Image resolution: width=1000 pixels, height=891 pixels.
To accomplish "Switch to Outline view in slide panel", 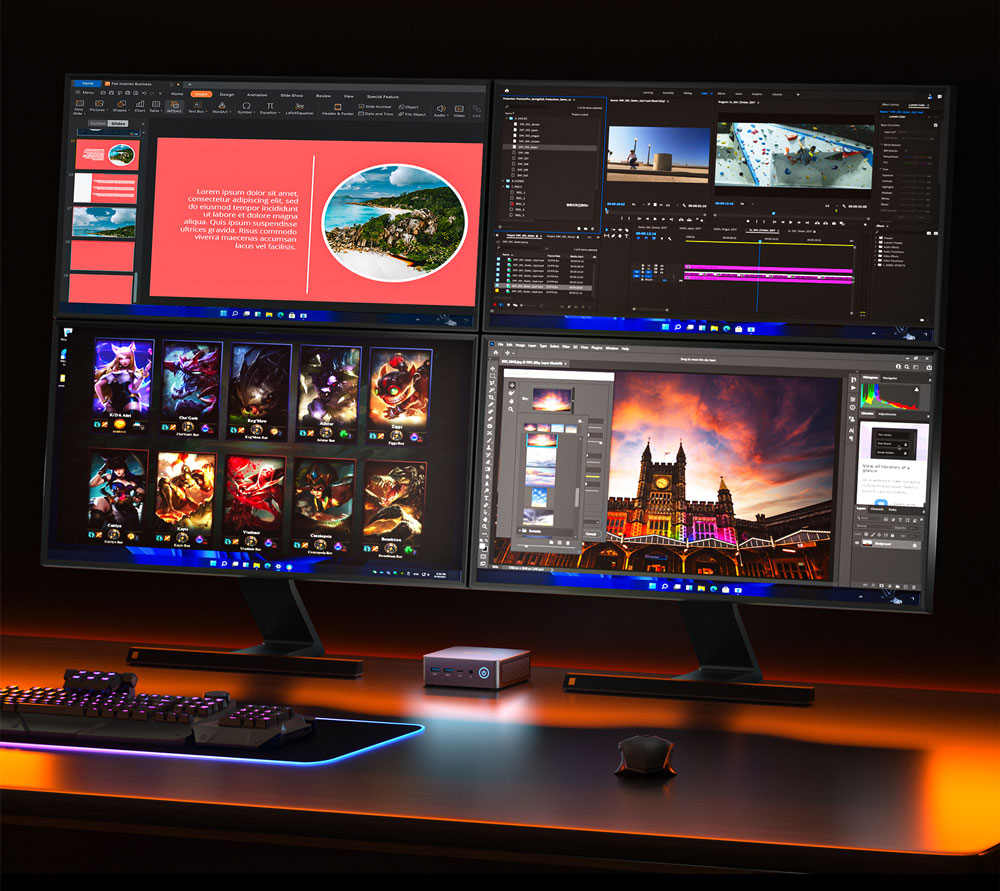I will pos(98,124).
